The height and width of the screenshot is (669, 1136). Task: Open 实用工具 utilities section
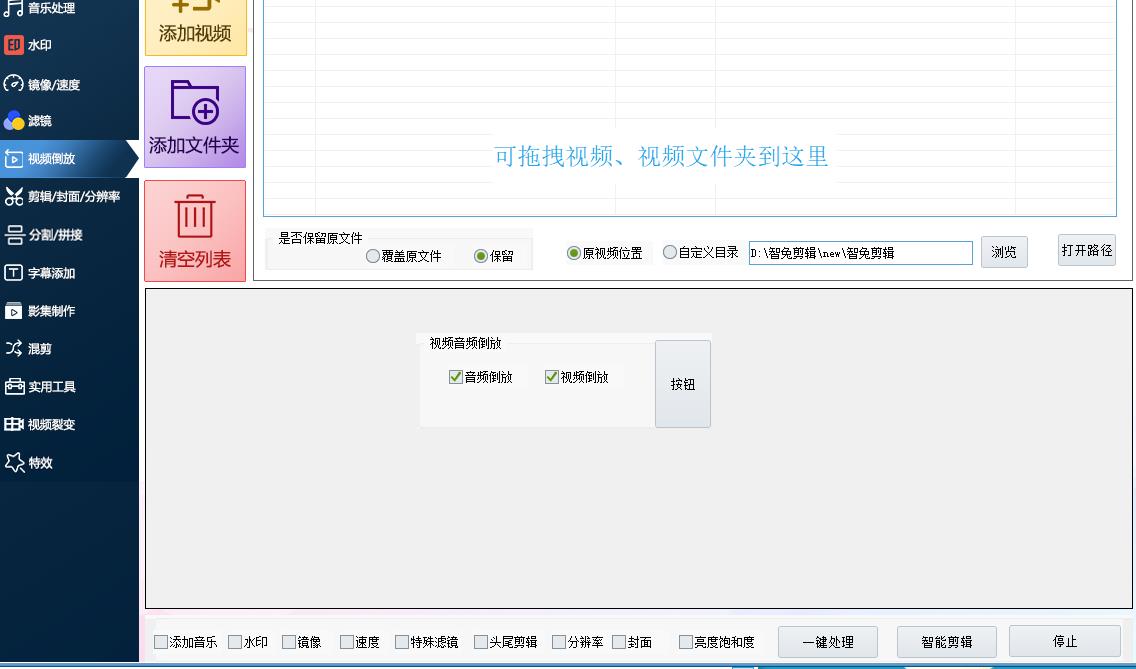coord(40,386)
